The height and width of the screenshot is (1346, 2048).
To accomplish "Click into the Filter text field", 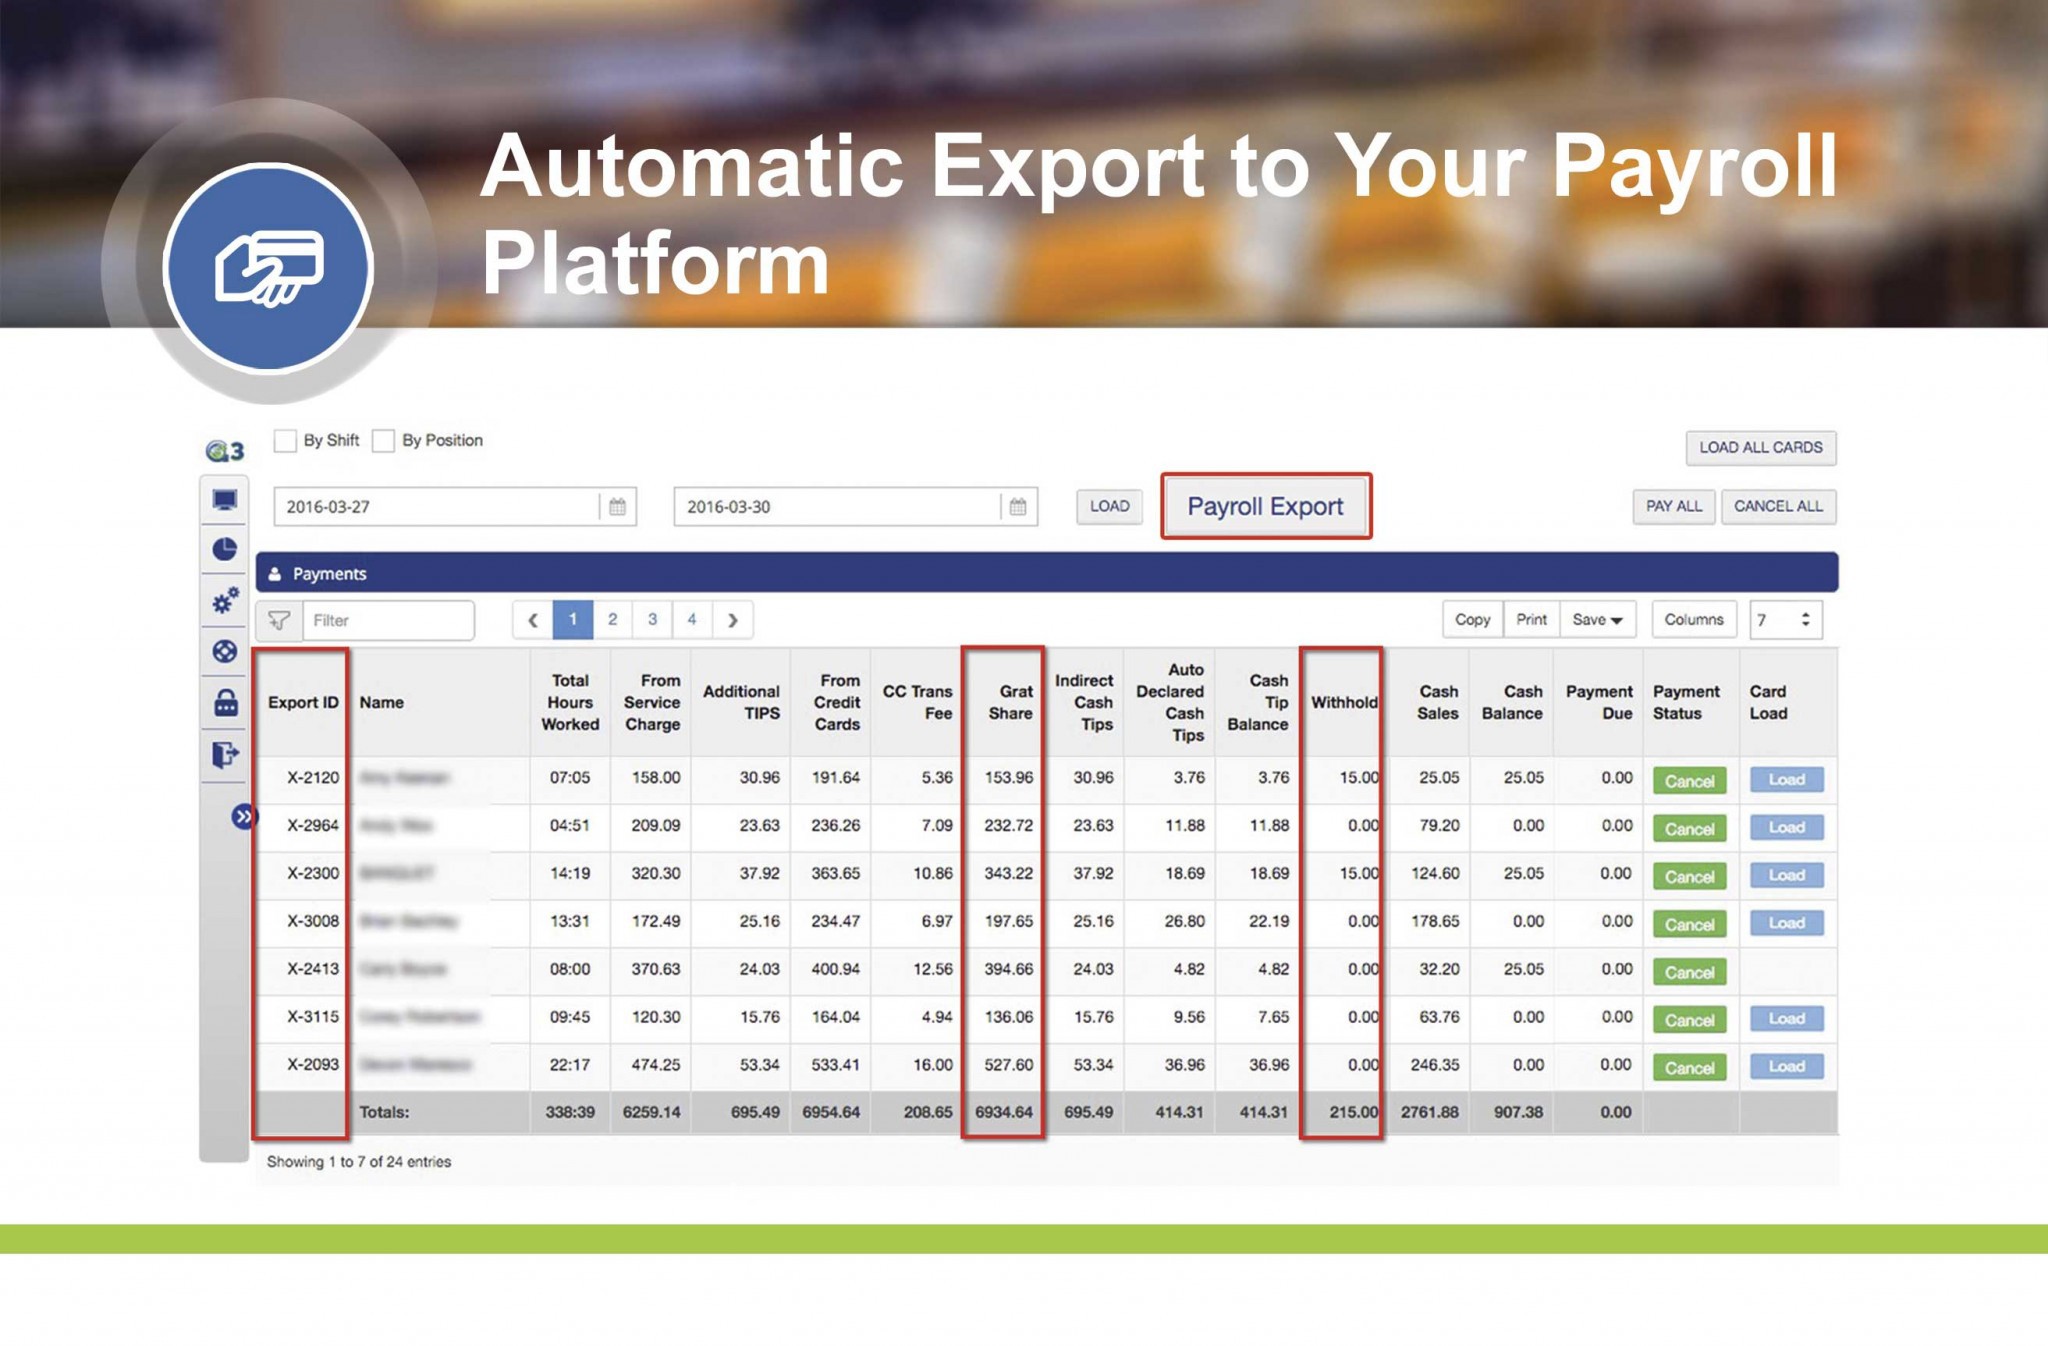I will point(388,621).
